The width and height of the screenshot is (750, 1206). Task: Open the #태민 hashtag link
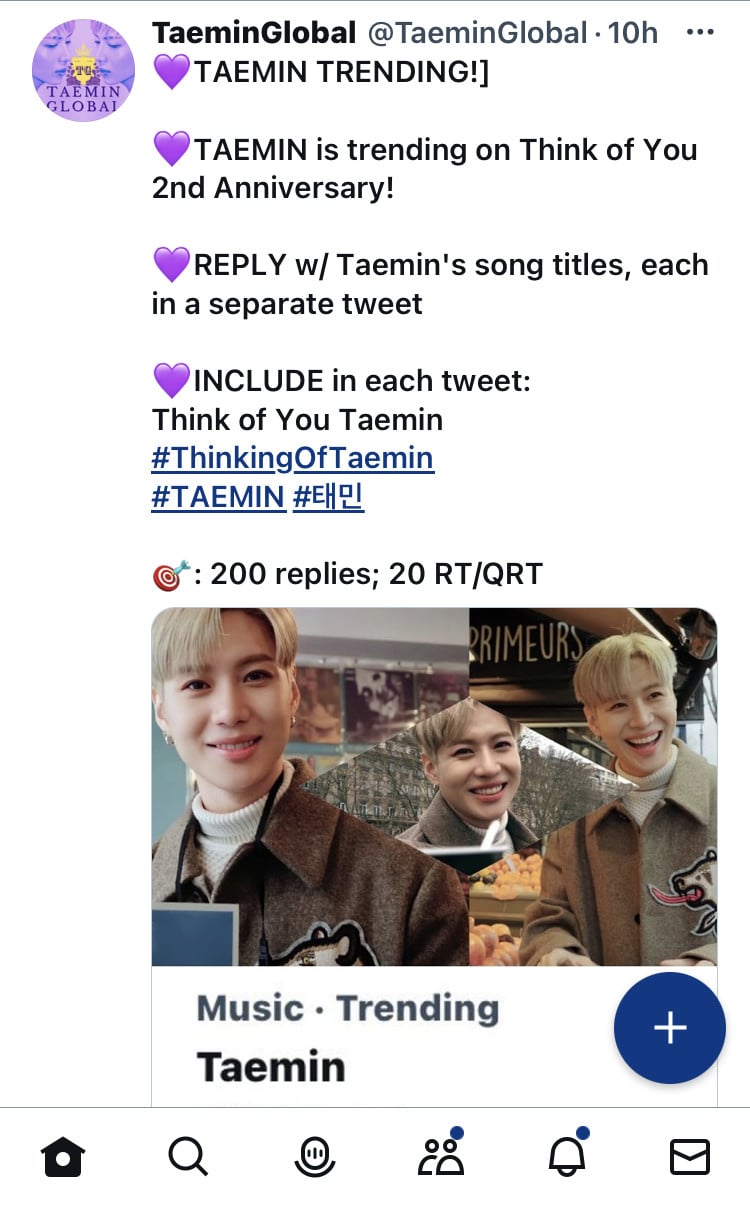[x=329, y=497]
